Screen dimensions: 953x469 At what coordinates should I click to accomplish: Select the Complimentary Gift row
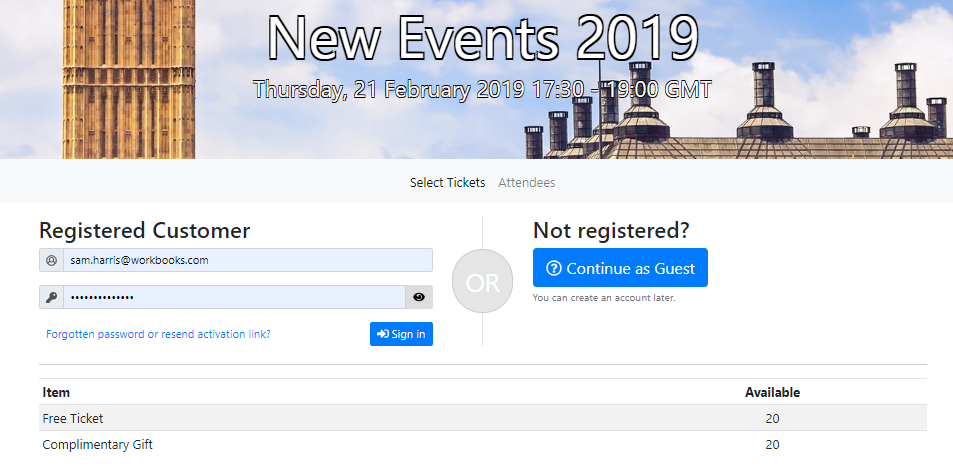point(483,444)
